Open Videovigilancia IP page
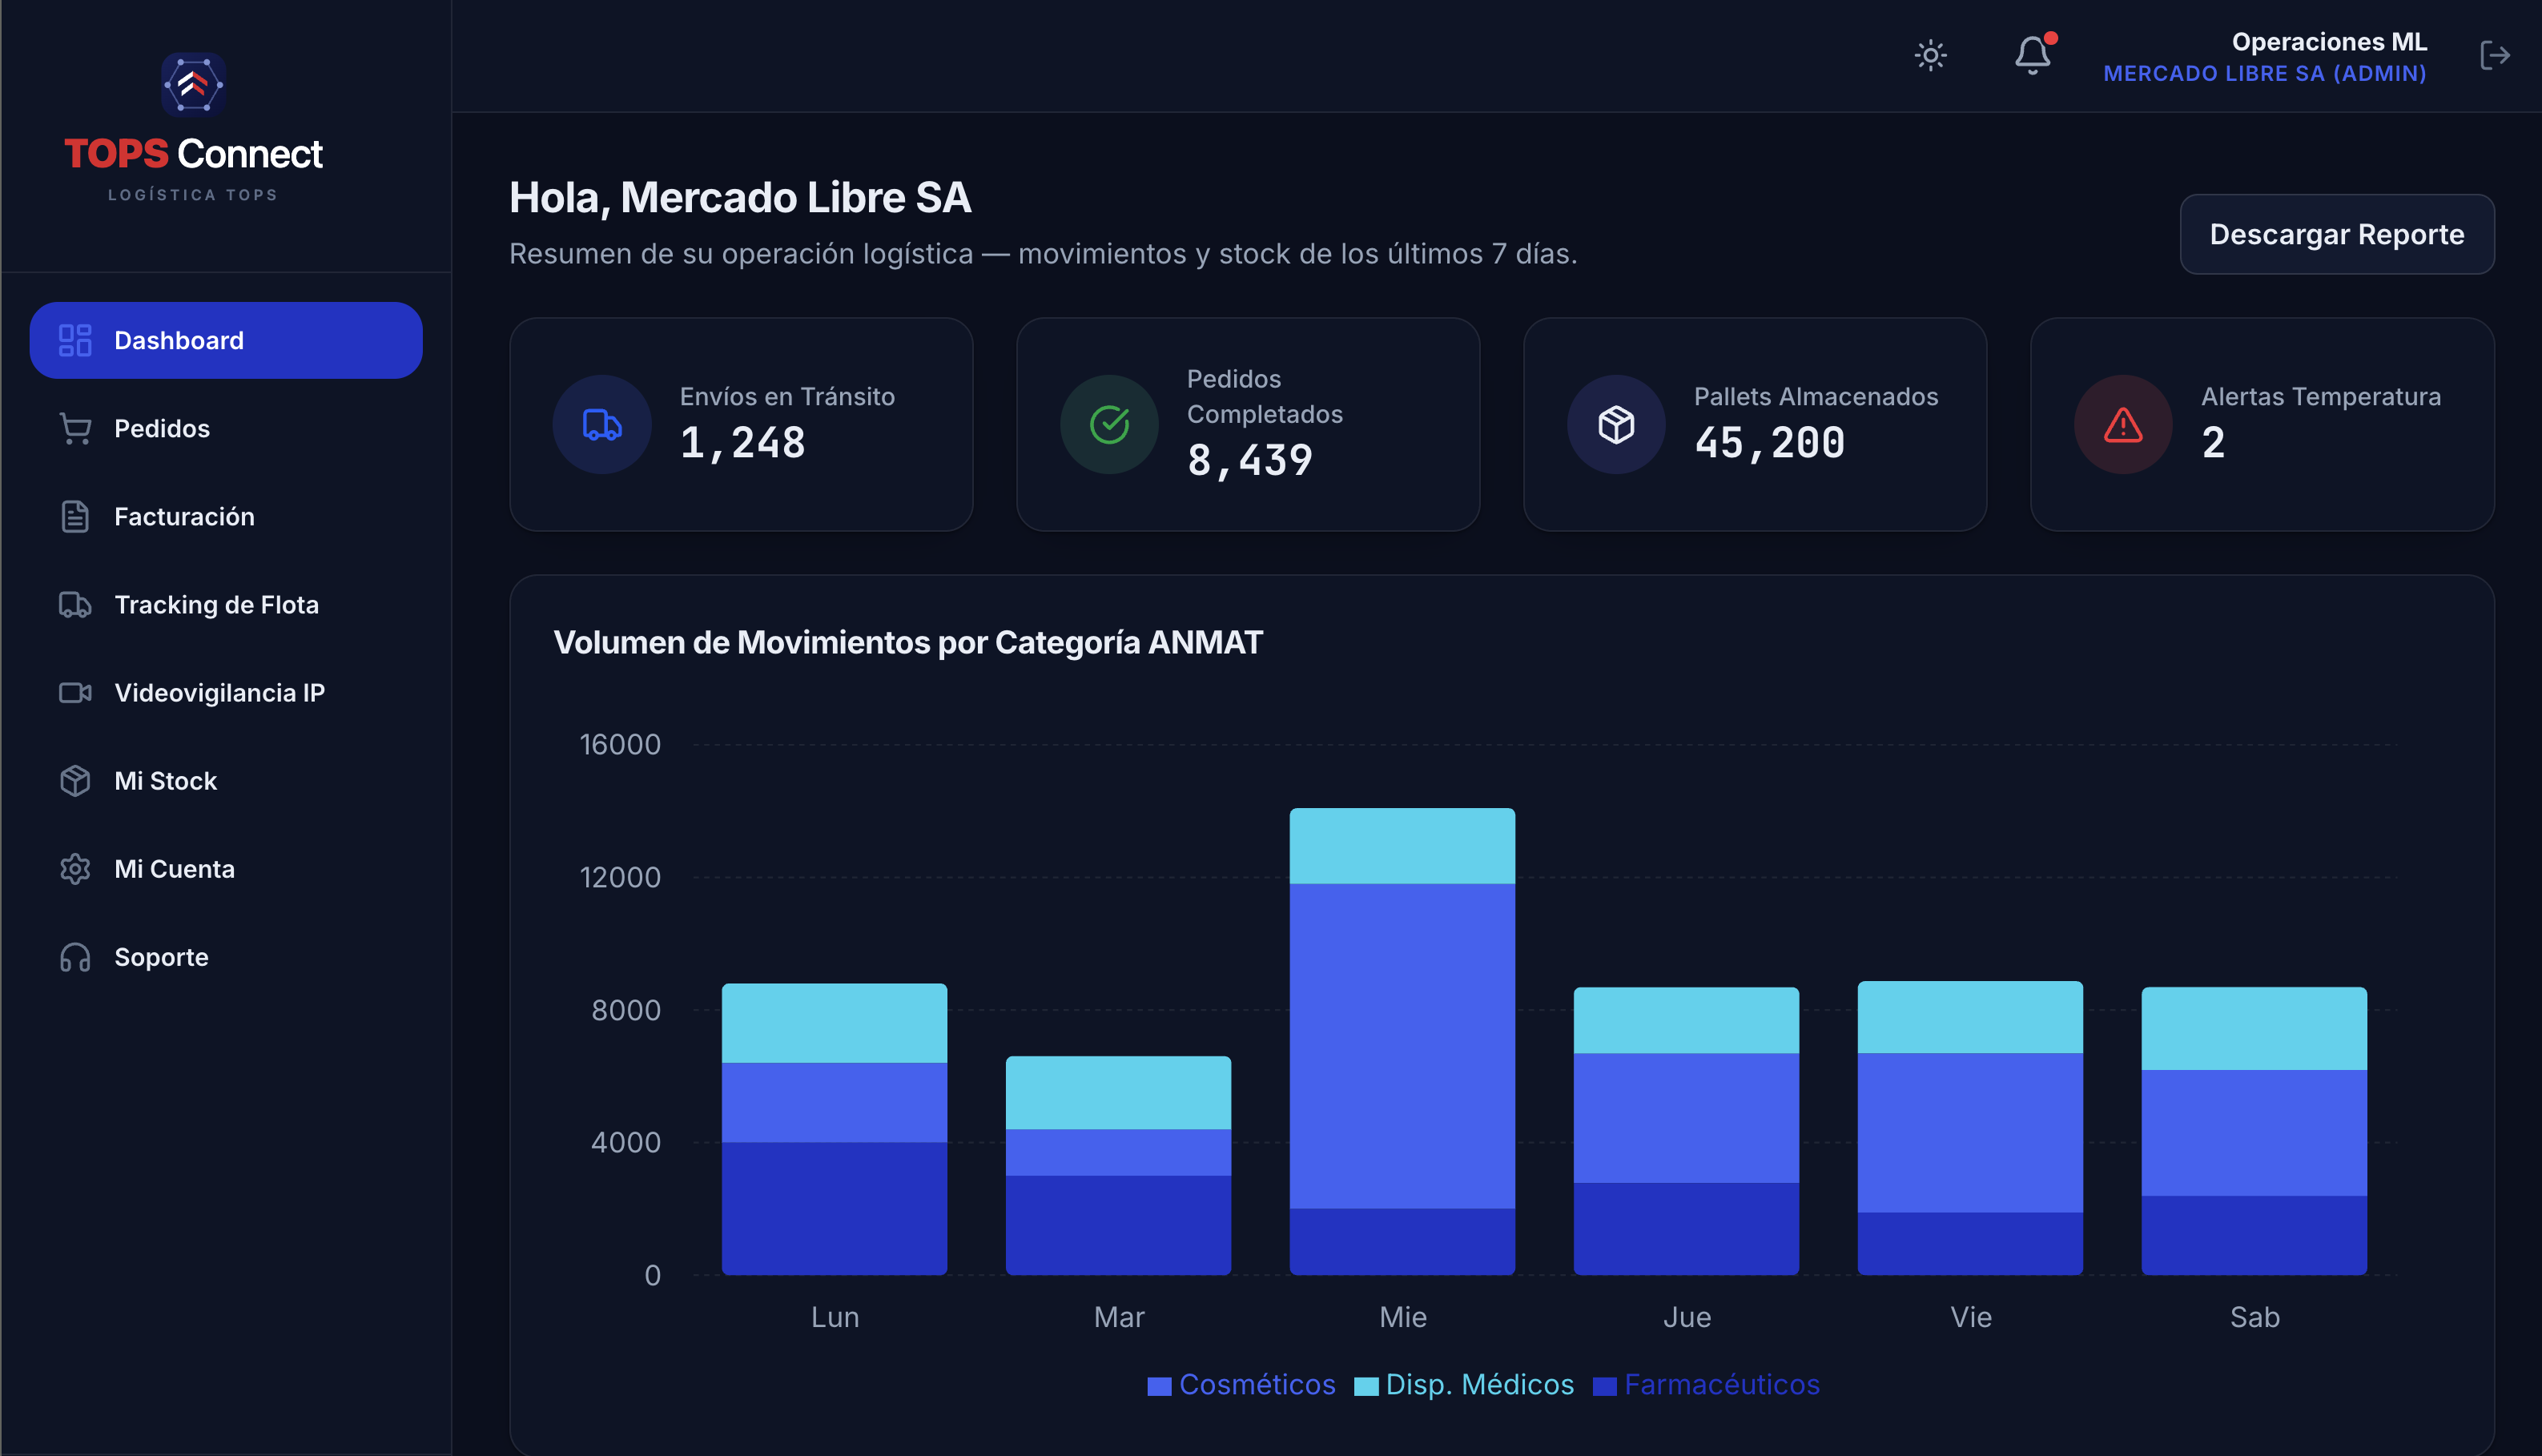 tap(226, 692)
